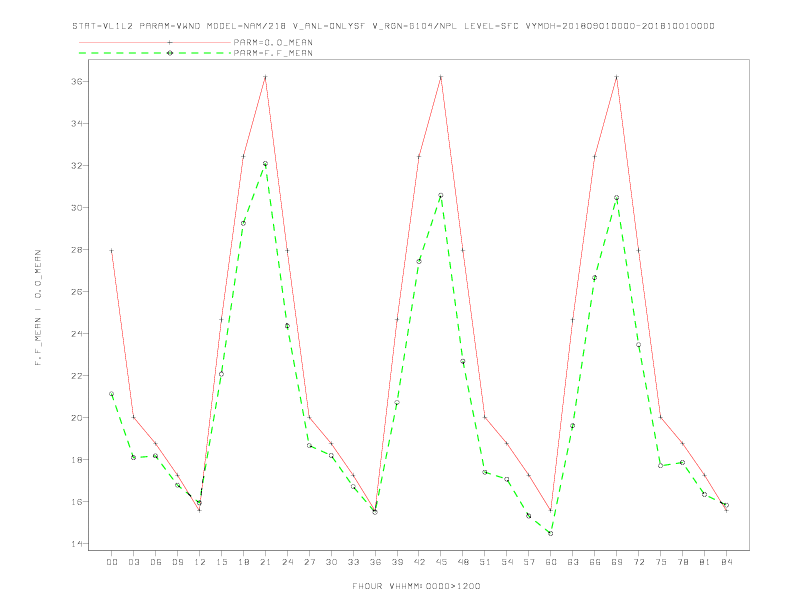Click the x-axis forecast hour label 51
Screen dimensions: 792x612
485,562
